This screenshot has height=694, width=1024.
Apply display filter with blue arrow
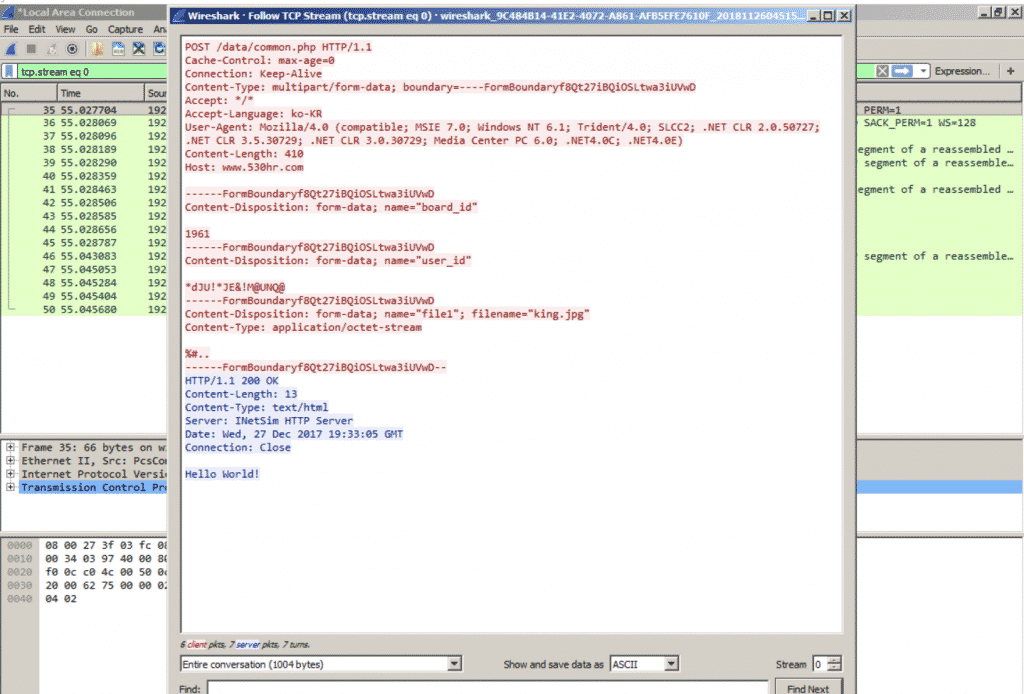point(902,71)
